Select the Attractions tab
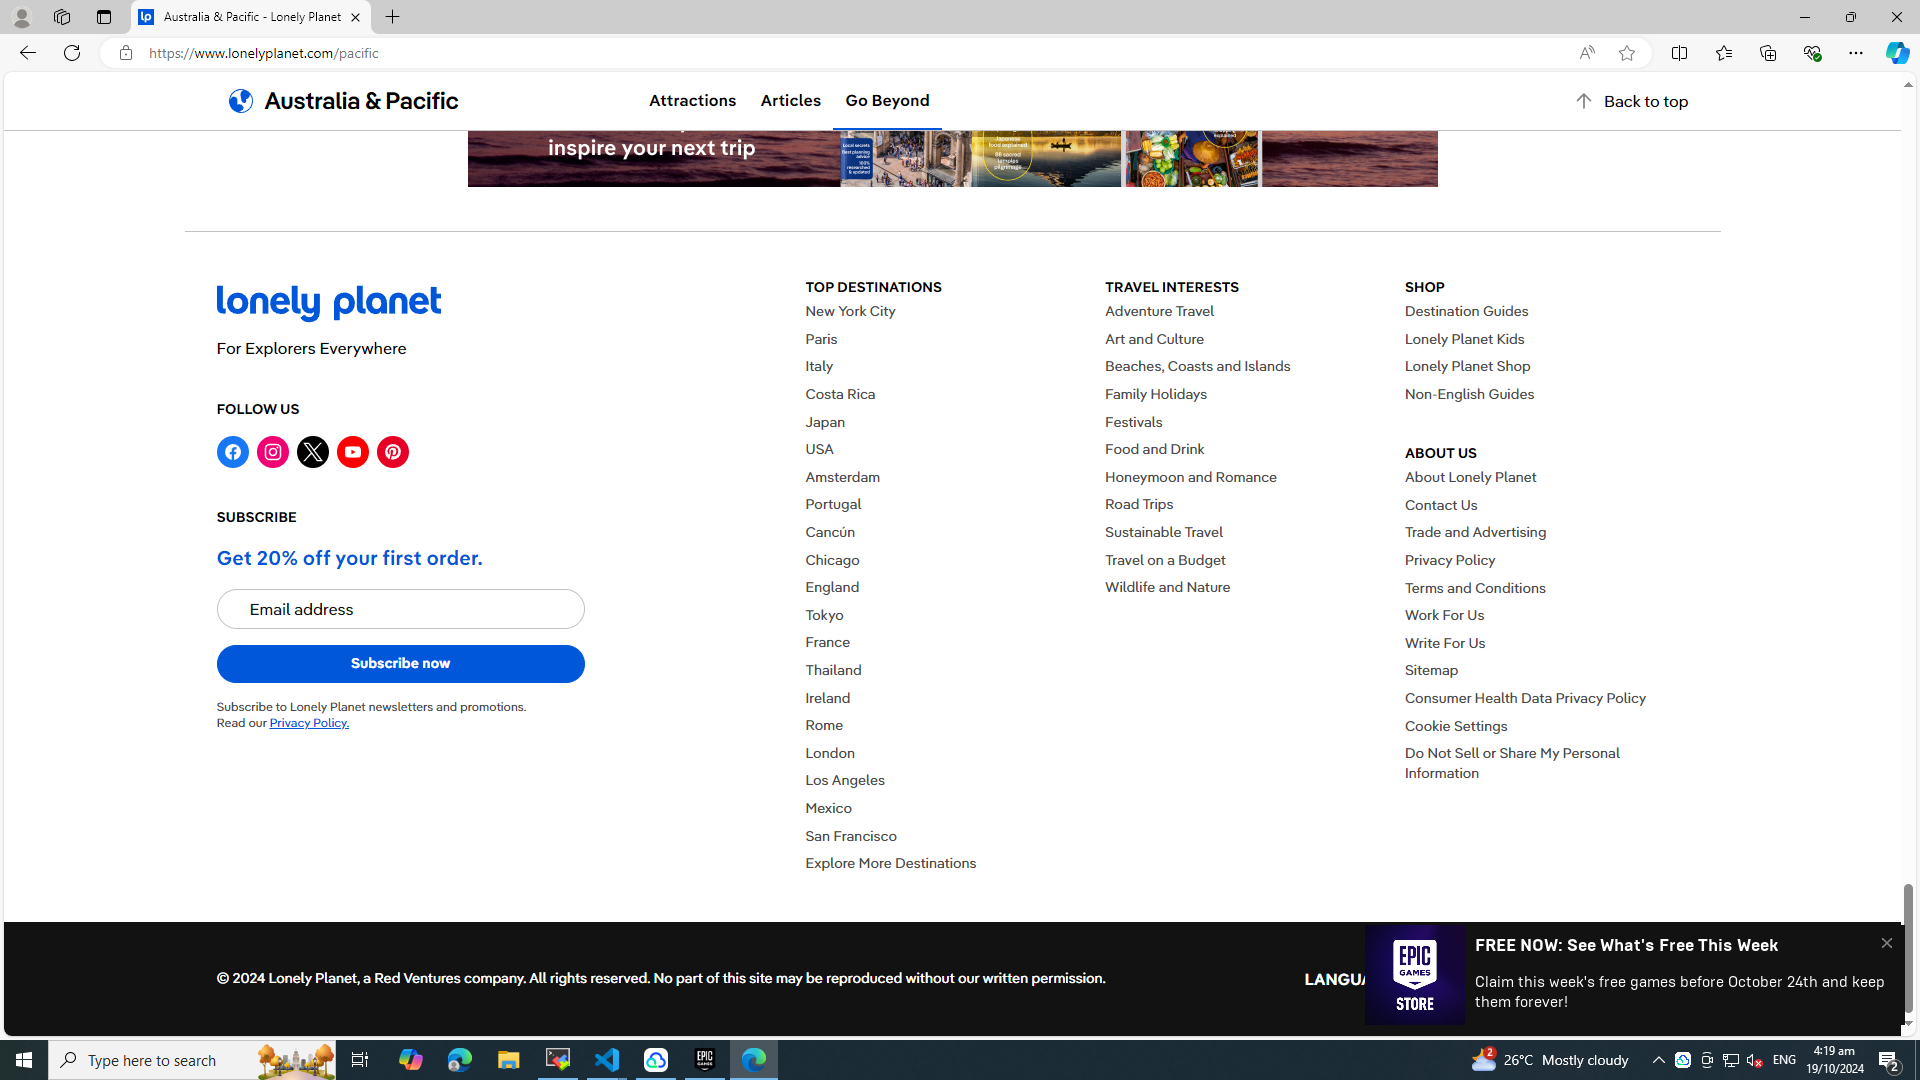The width and height of the screenshot is (1920, 1080). (x=692, y=101)
